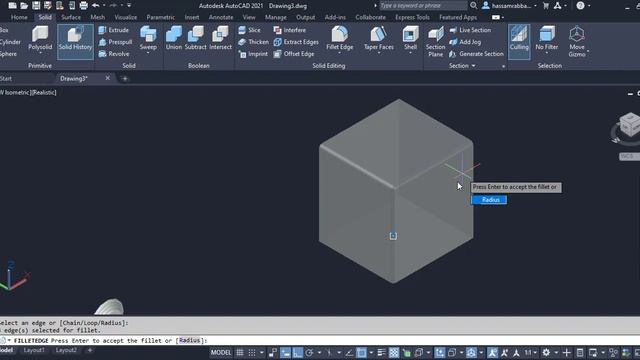This screenshot has height=360, width=640.
Task: Switch to the Annotate ribbon tab
Action: 221,17
